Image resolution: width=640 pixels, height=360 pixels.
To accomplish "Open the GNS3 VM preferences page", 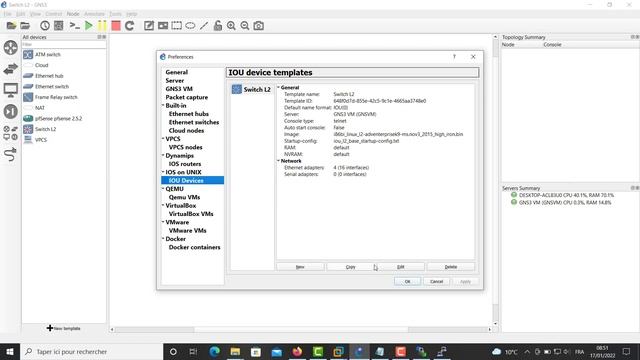I will 179,89.
